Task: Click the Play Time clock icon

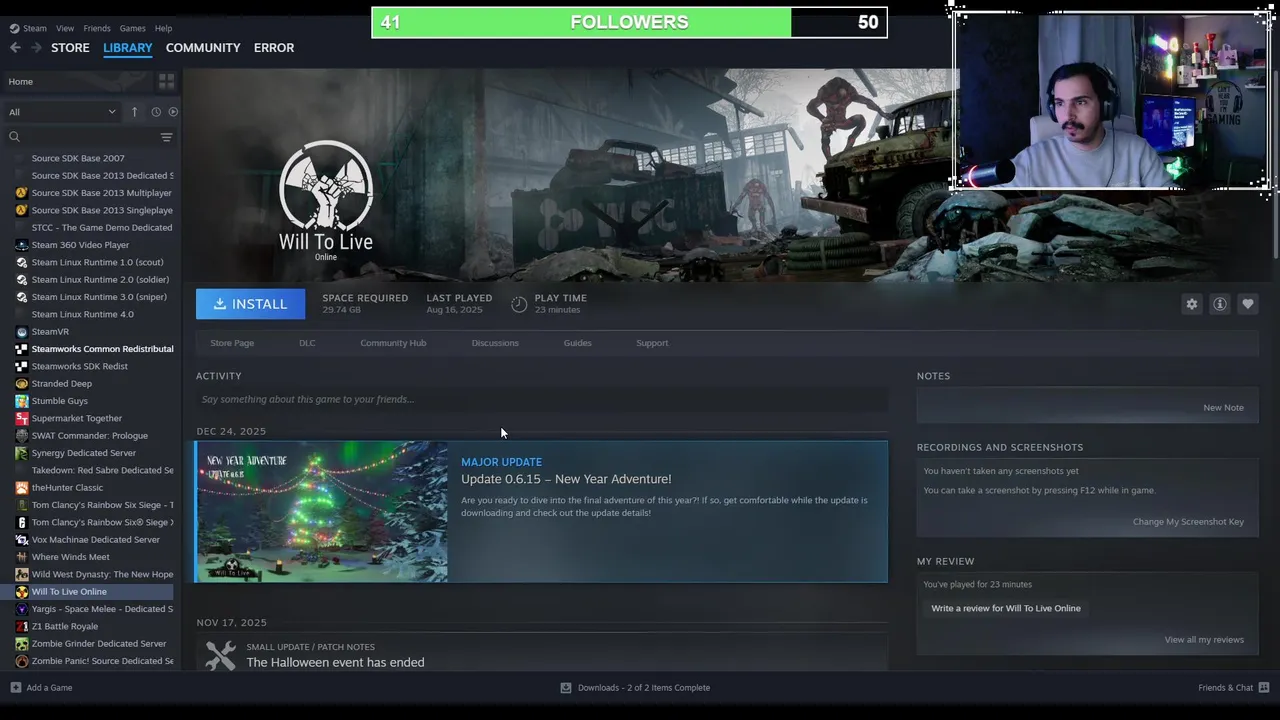Action: tap(519, 304)
